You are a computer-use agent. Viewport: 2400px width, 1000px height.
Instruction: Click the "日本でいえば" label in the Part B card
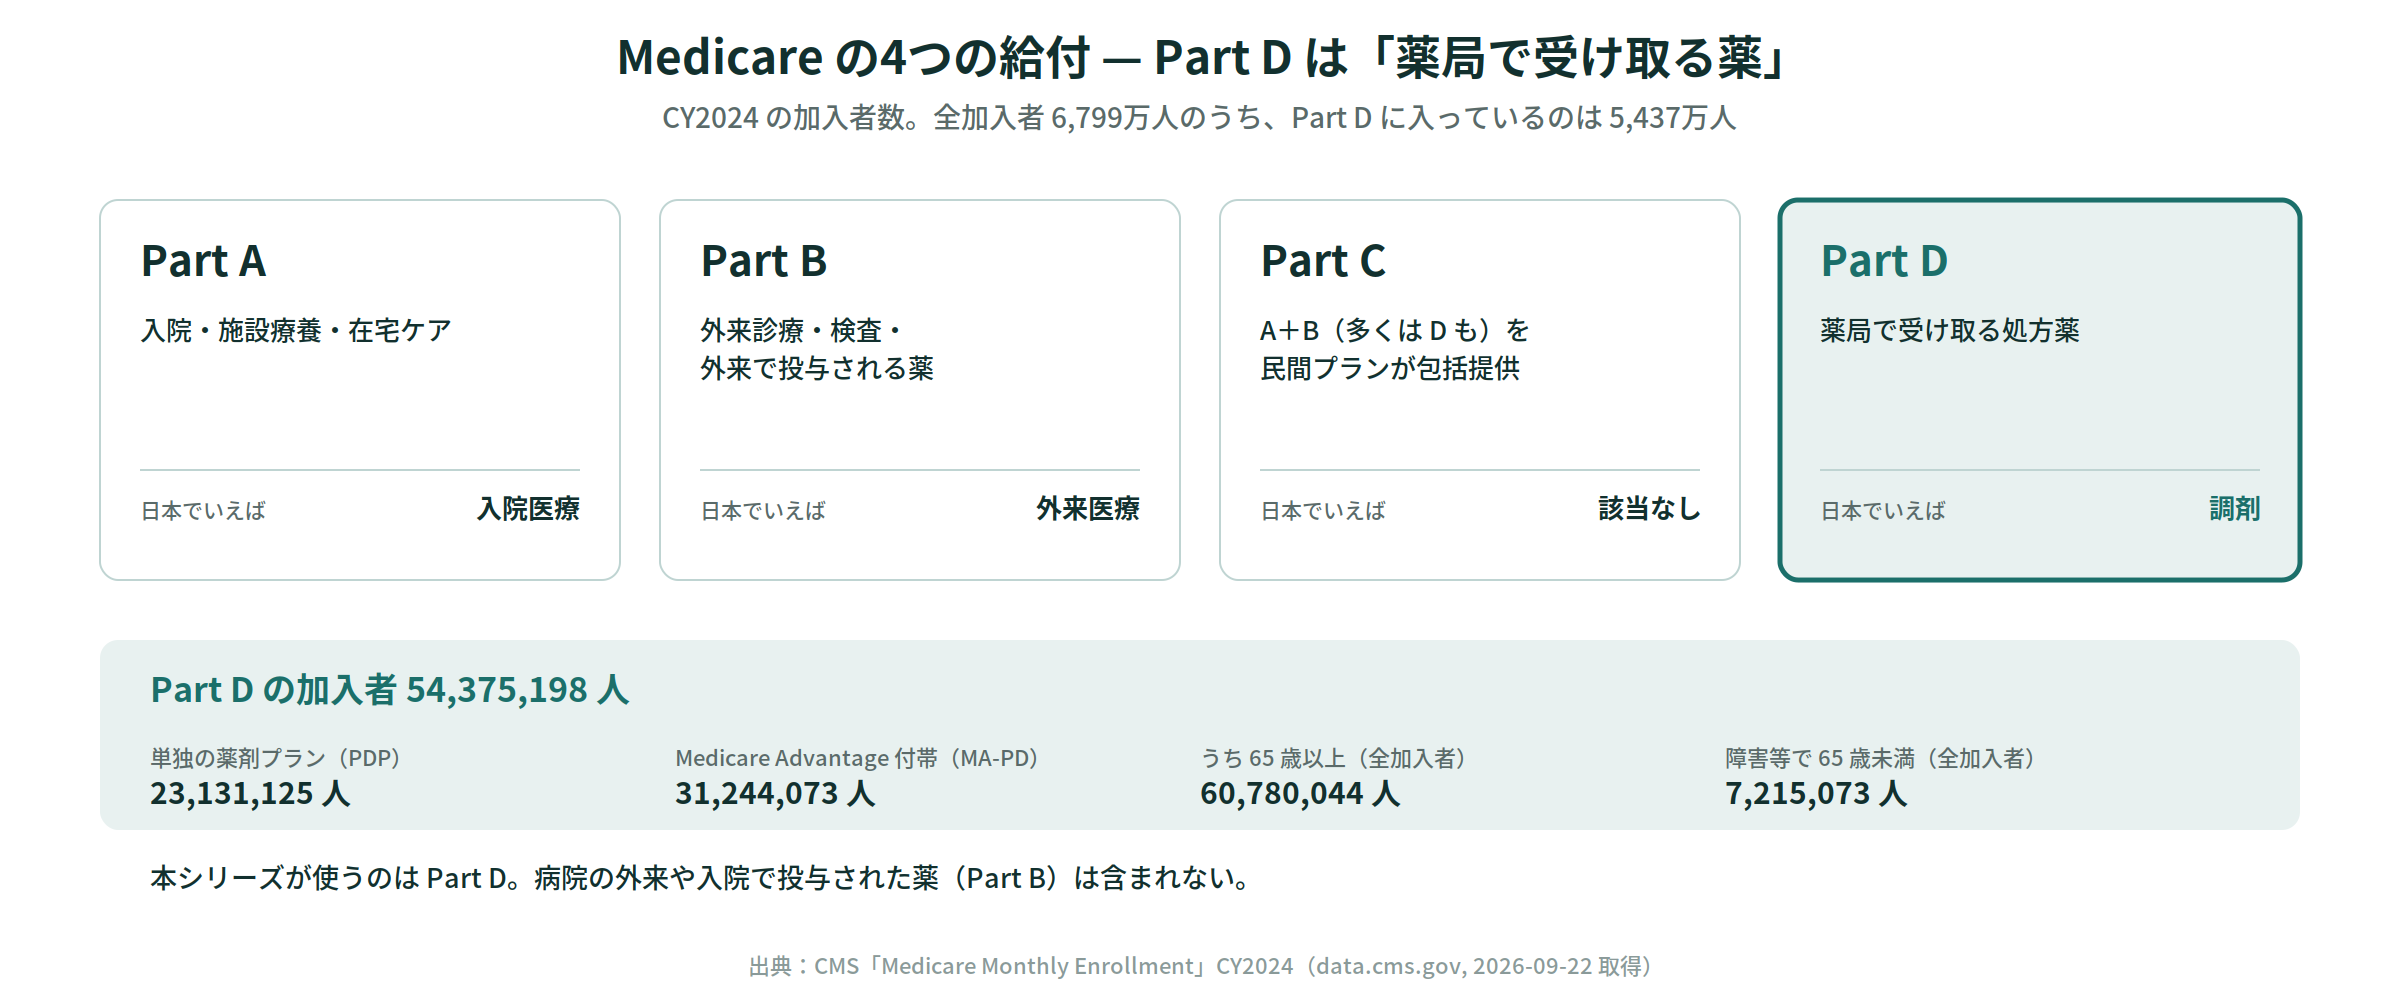(x=763, y=511)
